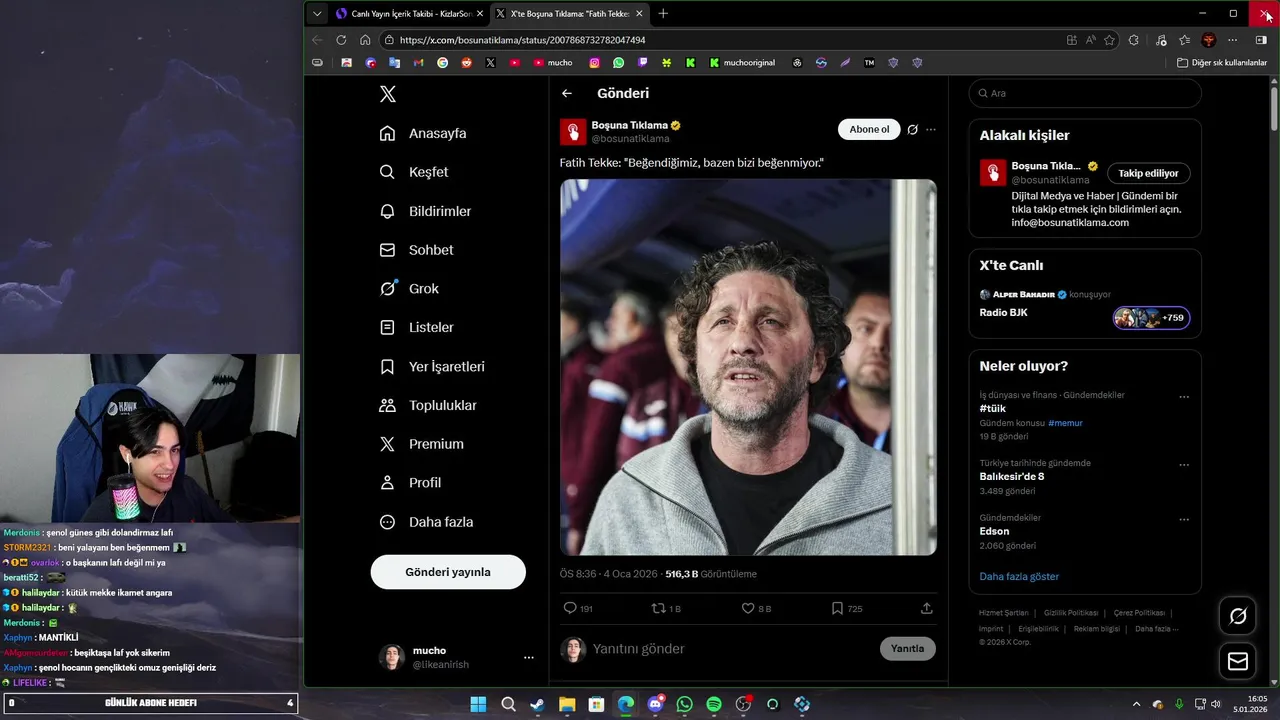This screenshot has height=720, width=1280.
Task: Click share post icon
Action: pyautogui.click(x=926, y=608)
